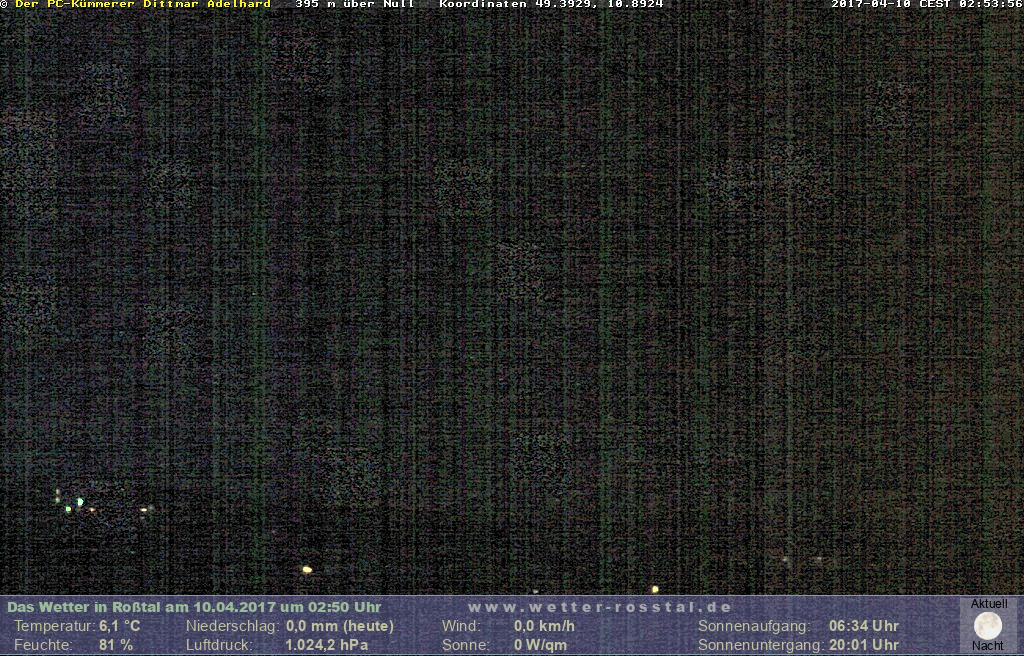Click the Sonne 0 W/qm reading
The height and width of the screenshot is (656, 1024).
pyautogui.click(x=540, y=645)
